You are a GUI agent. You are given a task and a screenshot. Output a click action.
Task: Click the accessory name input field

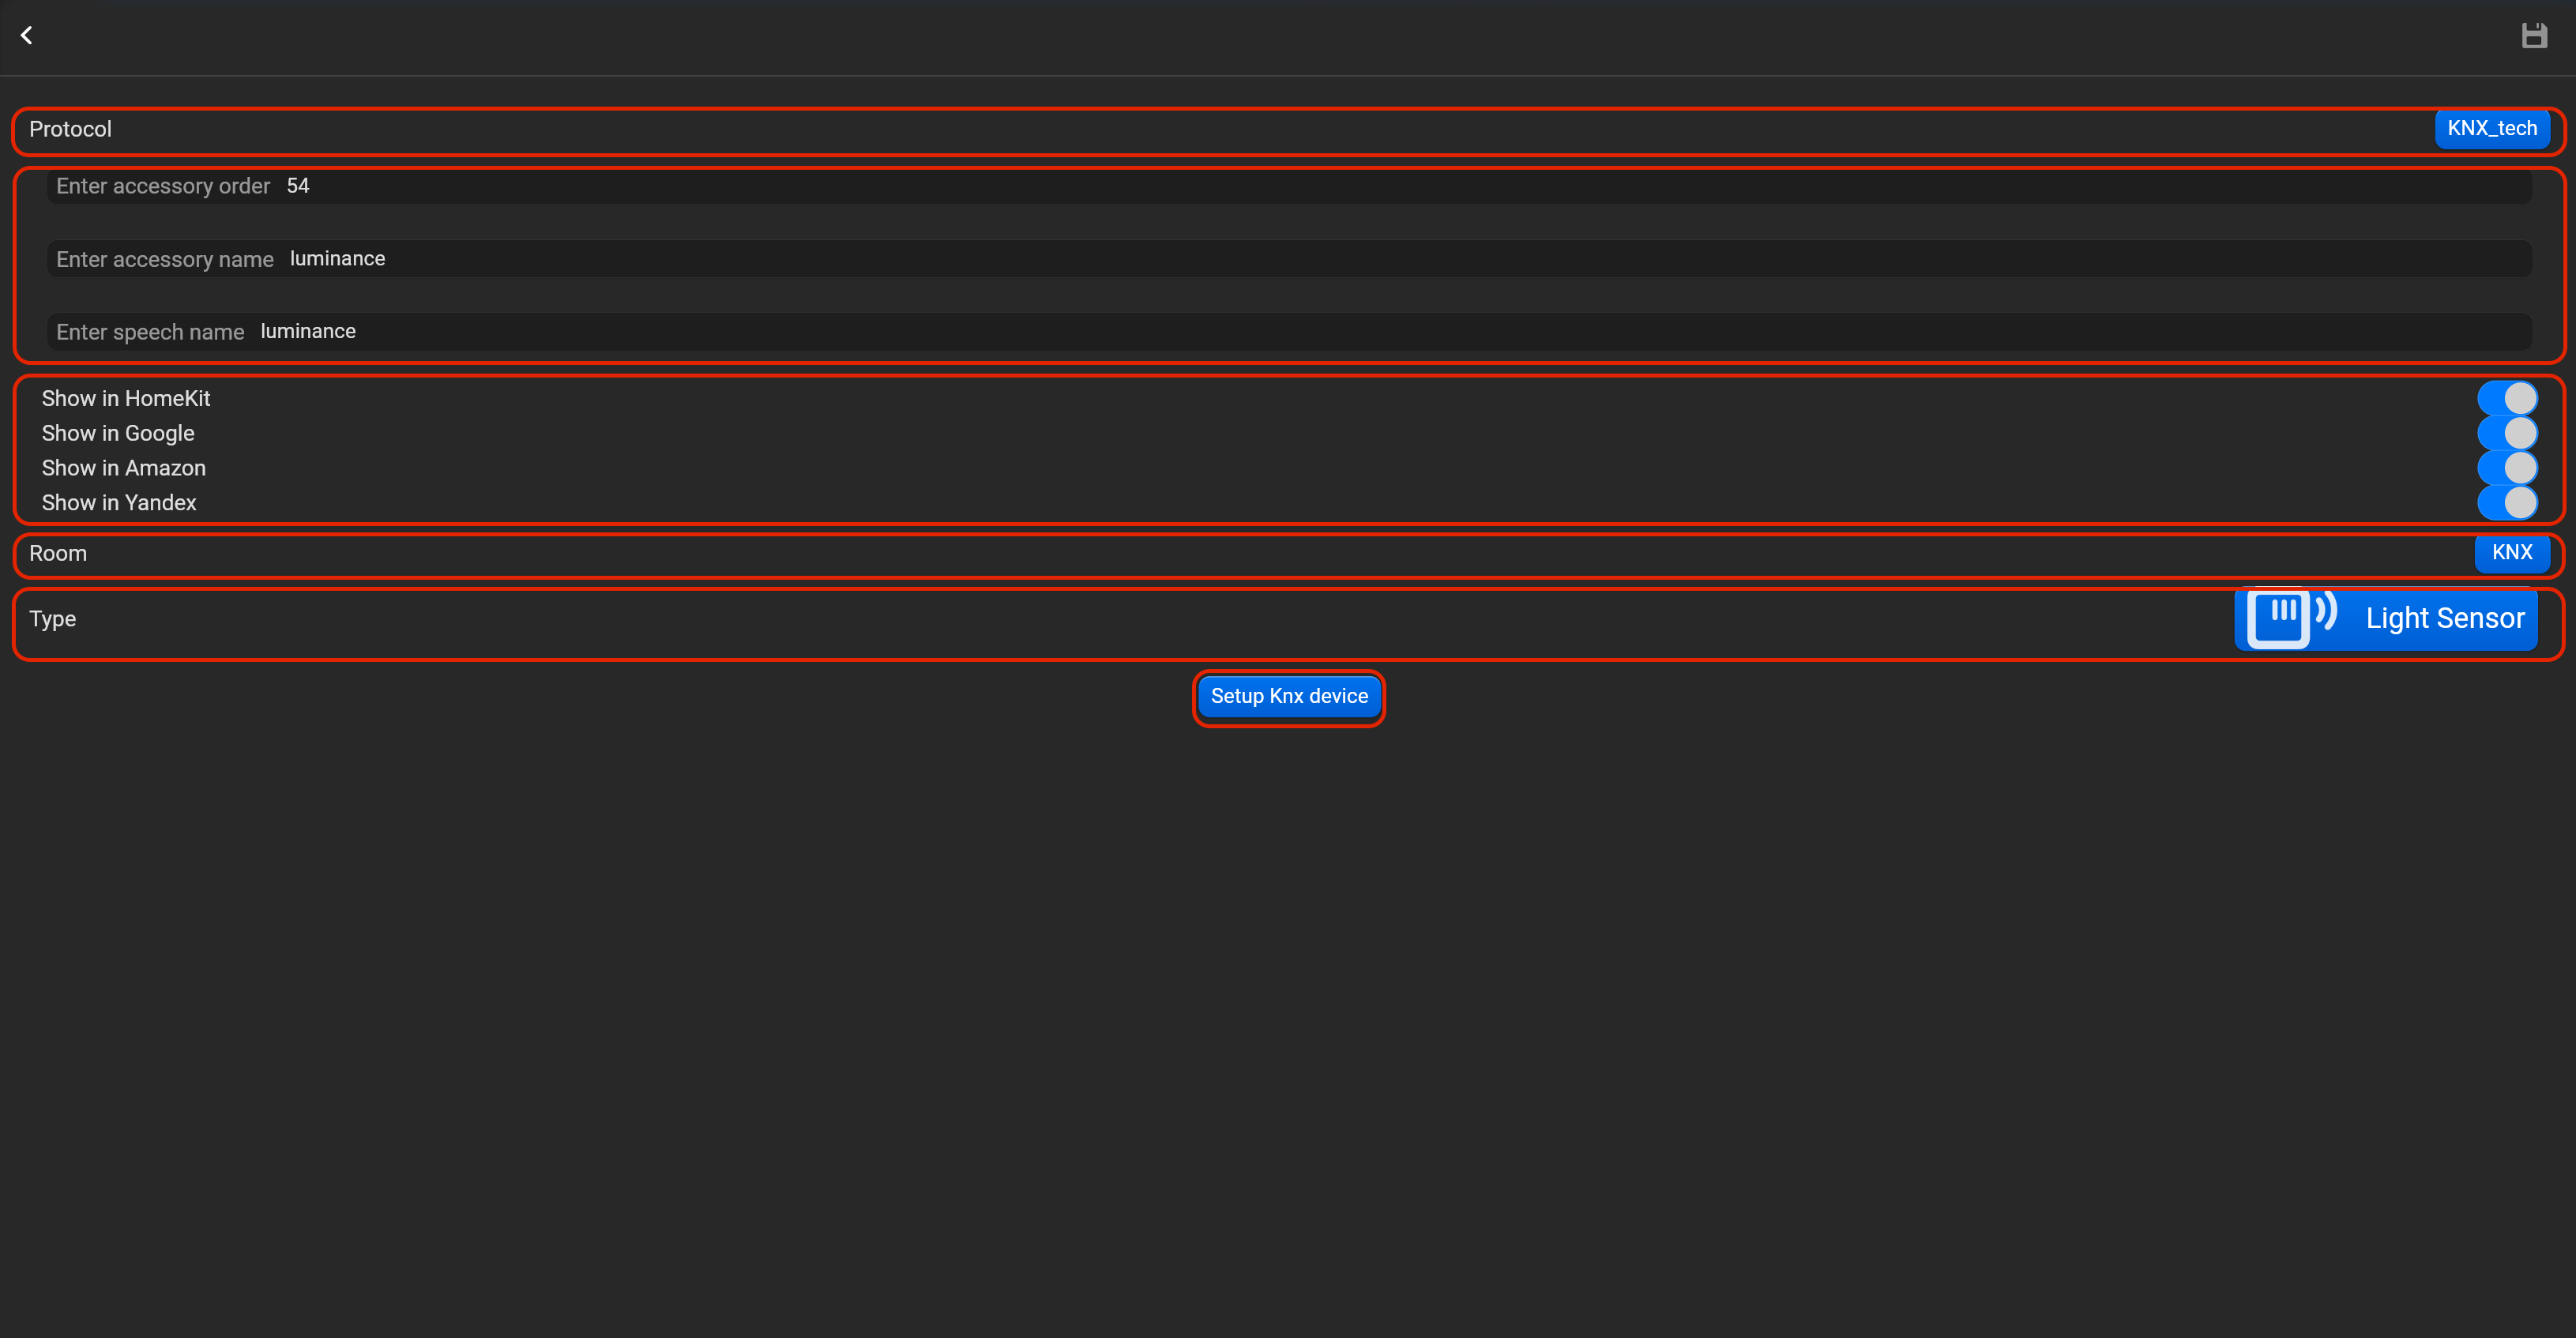(1289, 259)
